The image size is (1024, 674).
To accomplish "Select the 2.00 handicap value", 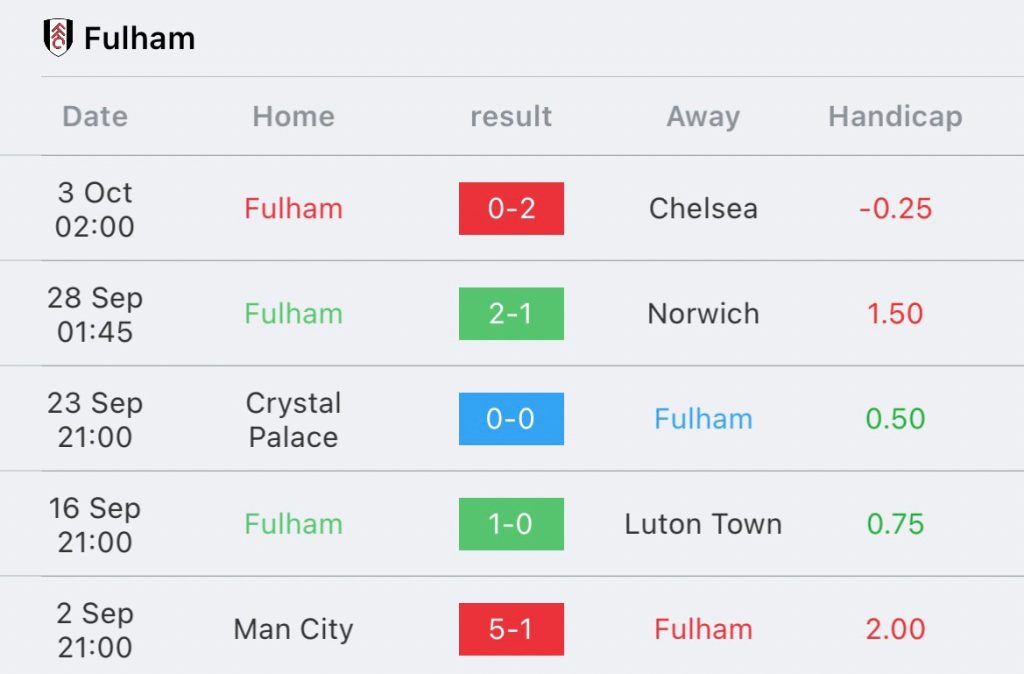I will pos(895,630).
